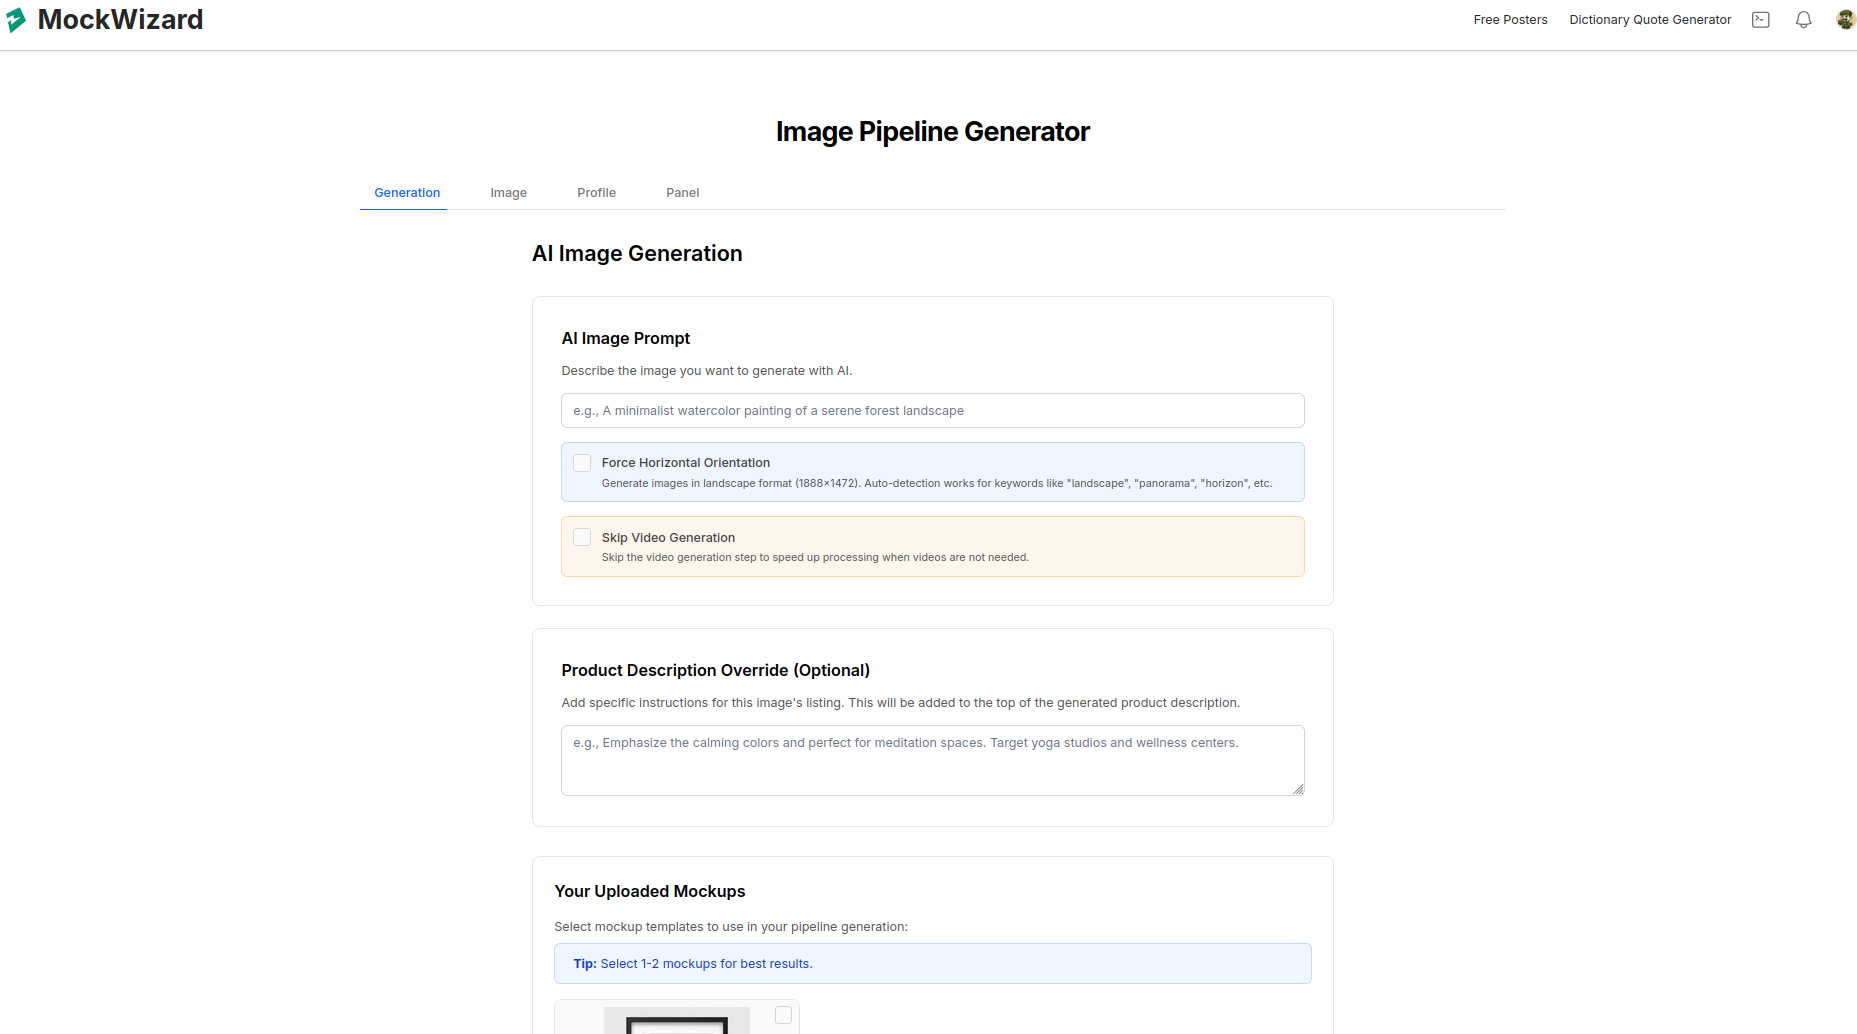
Task: Click the textarea resize handle
Action: [1298, 789]
